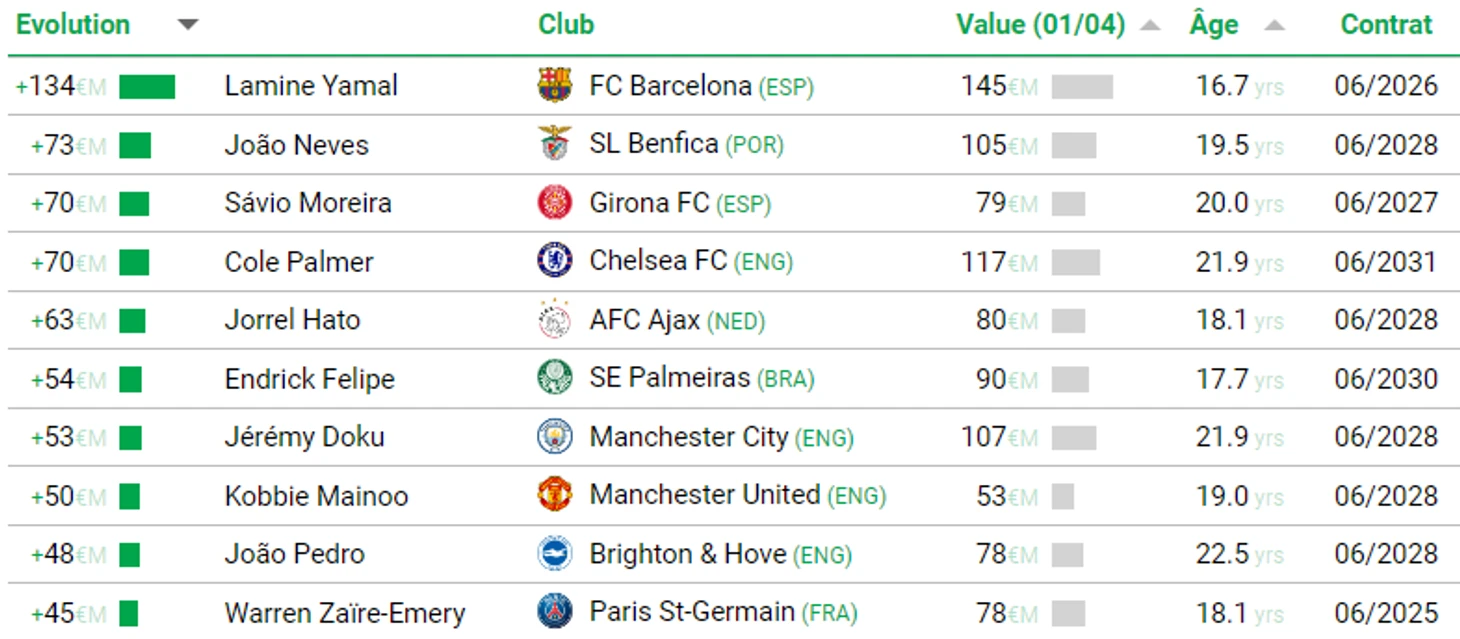
Task: Click the Paris St-Germain club crest
Action: click(554, 612)
